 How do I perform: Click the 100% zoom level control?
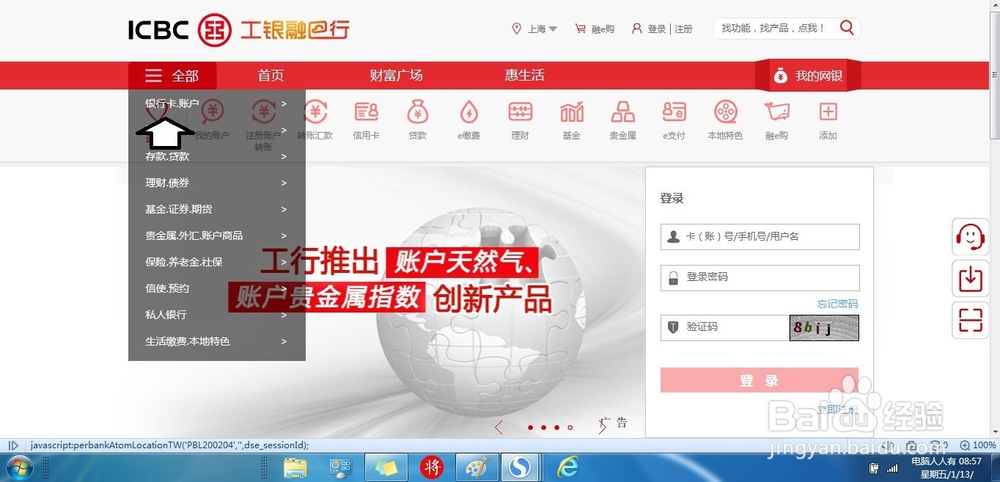978,445
